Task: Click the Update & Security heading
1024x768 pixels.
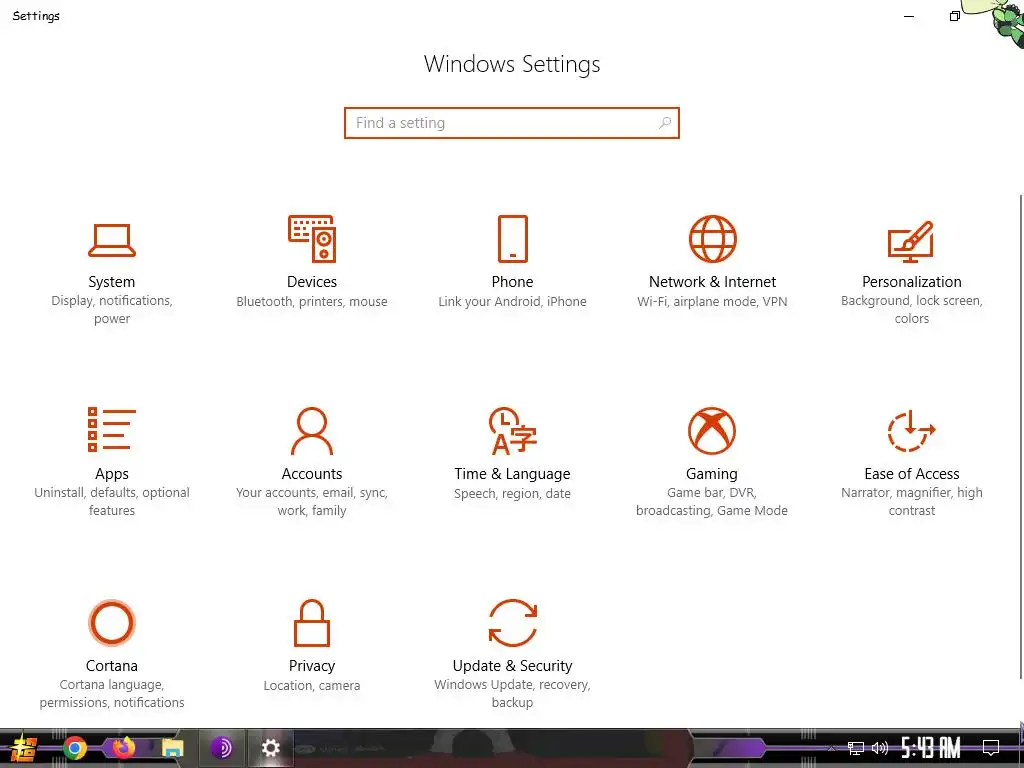Action: tap(513, 665)
